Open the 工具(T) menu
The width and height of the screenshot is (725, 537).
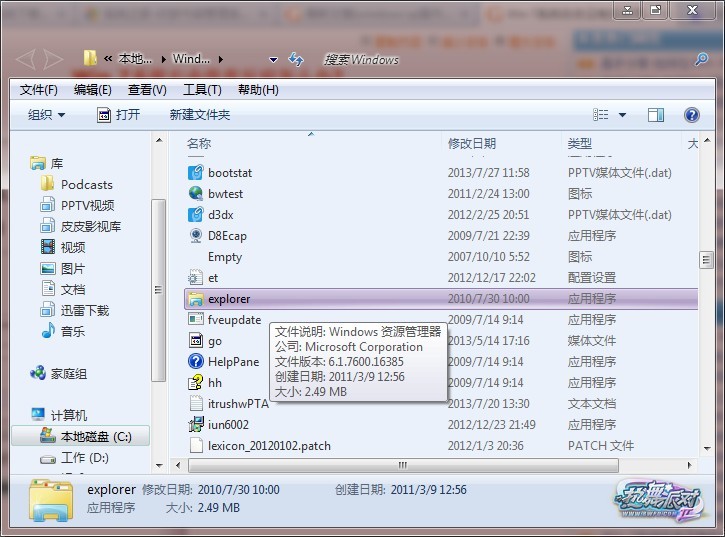point(202,90)
